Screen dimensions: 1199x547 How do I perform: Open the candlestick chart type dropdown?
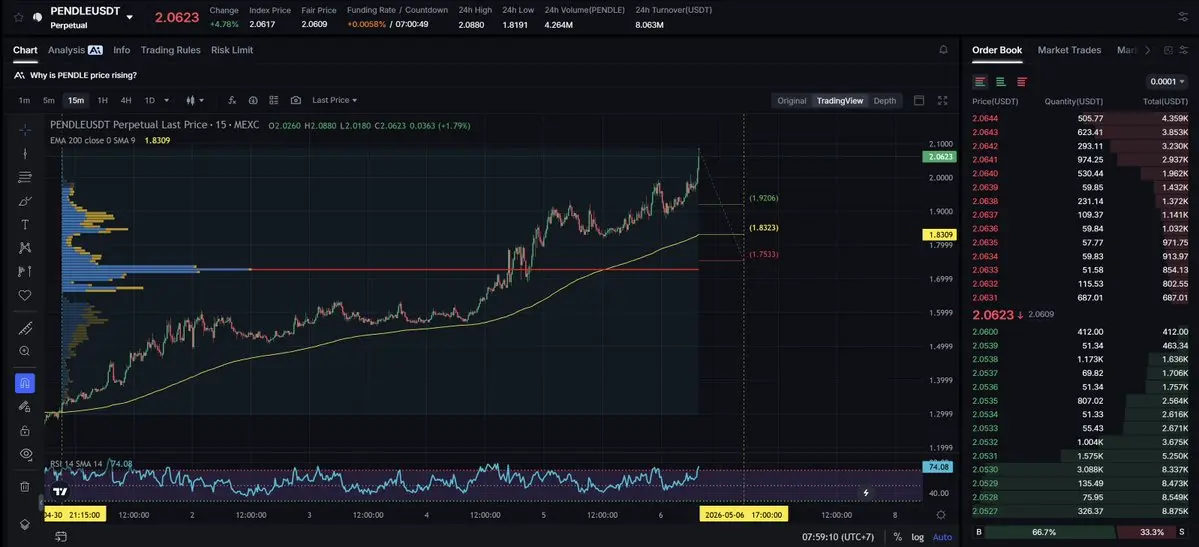click(196, 100)
